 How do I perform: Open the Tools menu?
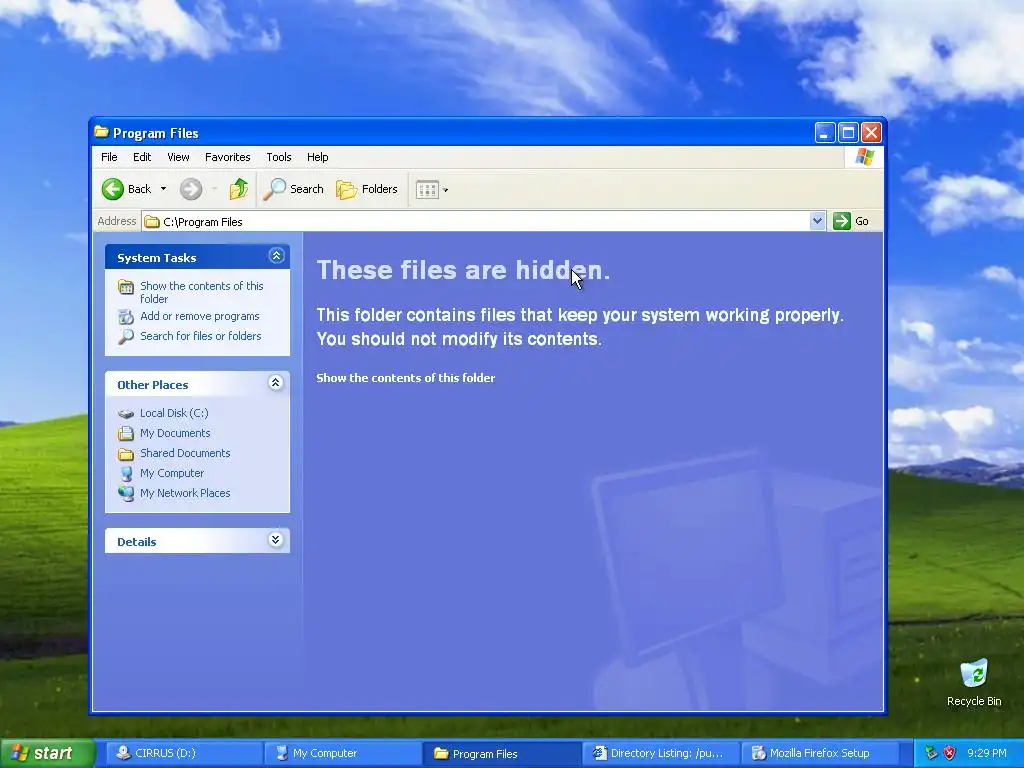279,157
